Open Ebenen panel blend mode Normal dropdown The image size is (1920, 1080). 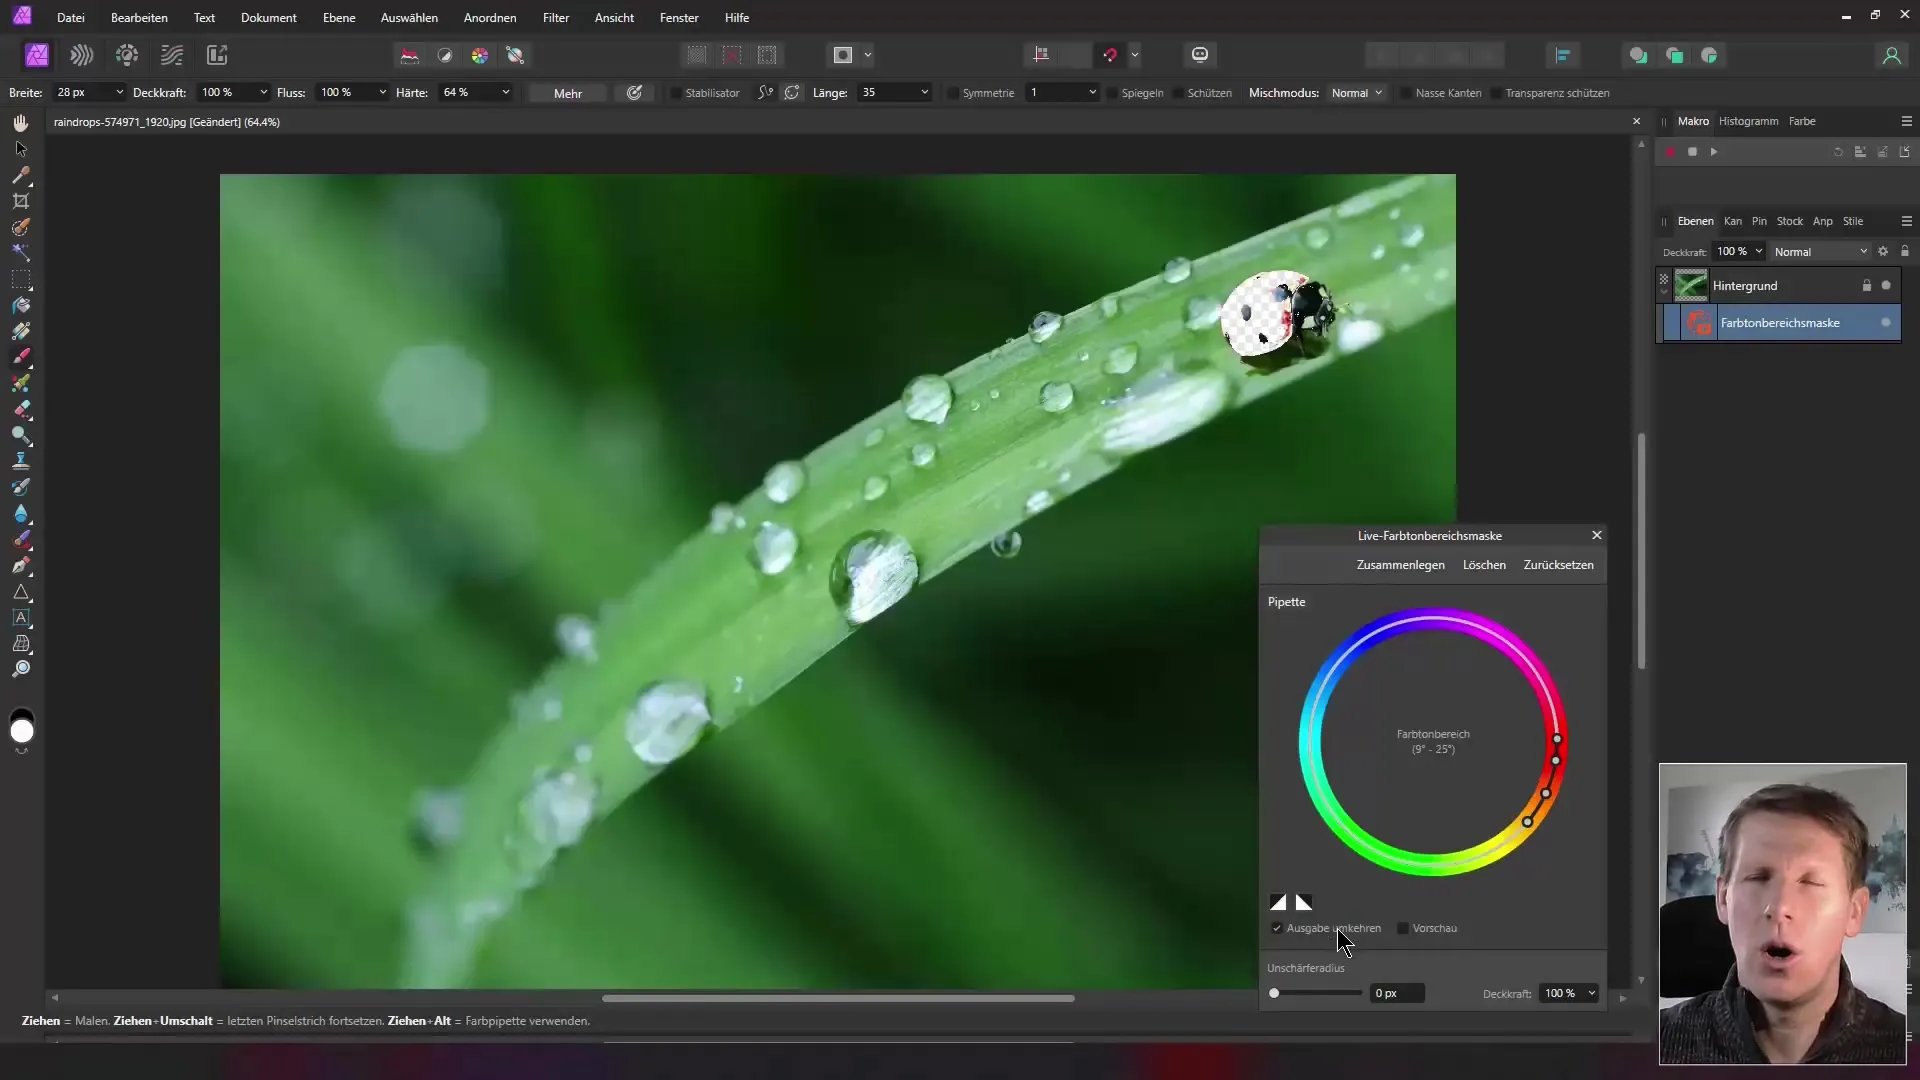click(1820, 252)
